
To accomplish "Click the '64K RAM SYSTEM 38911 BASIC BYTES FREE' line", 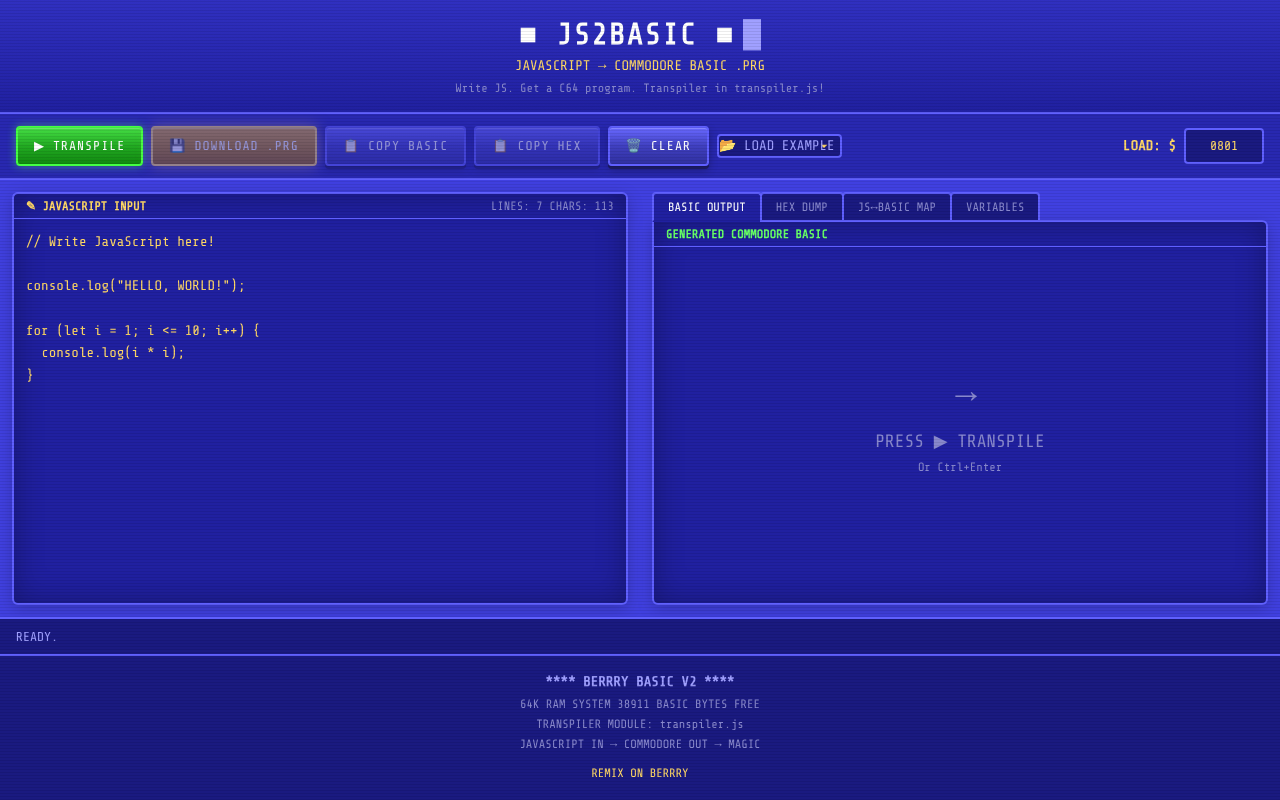I will click(640, 704).
